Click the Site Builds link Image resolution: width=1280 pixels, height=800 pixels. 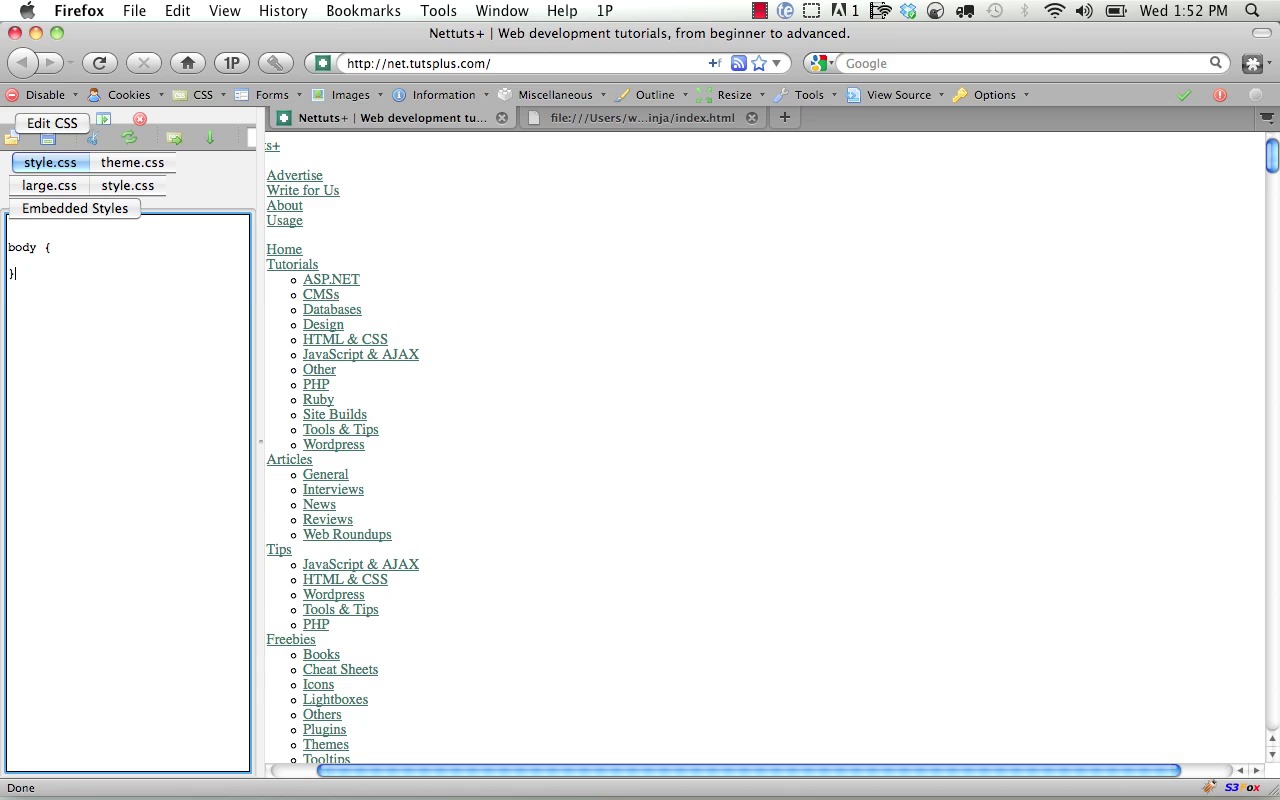(x=335, y=414)
